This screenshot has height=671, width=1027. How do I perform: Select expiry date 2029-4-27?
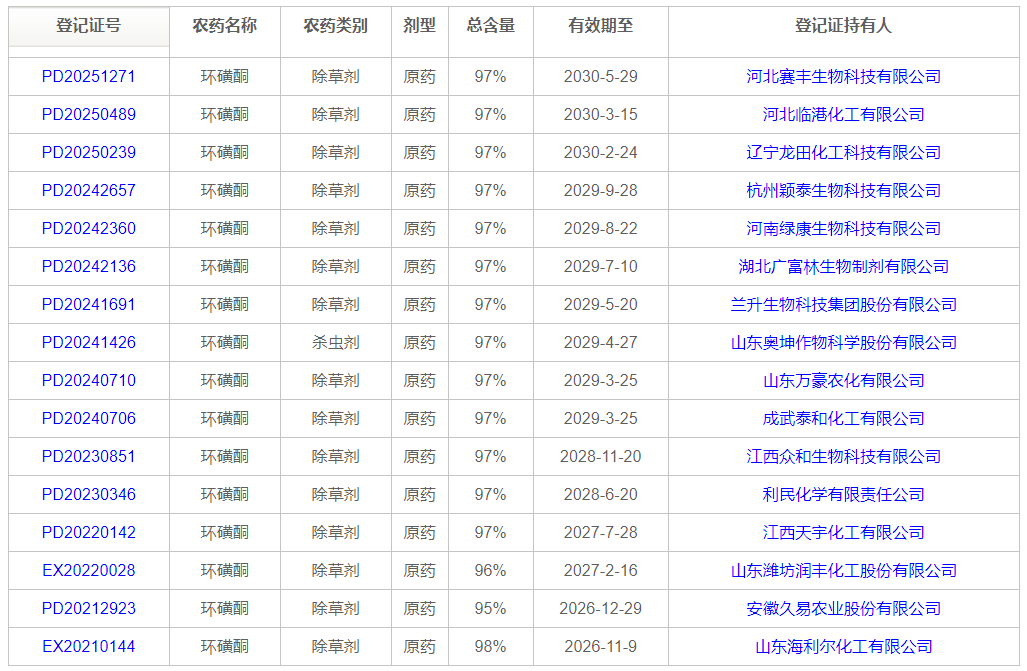coord(601,343)
